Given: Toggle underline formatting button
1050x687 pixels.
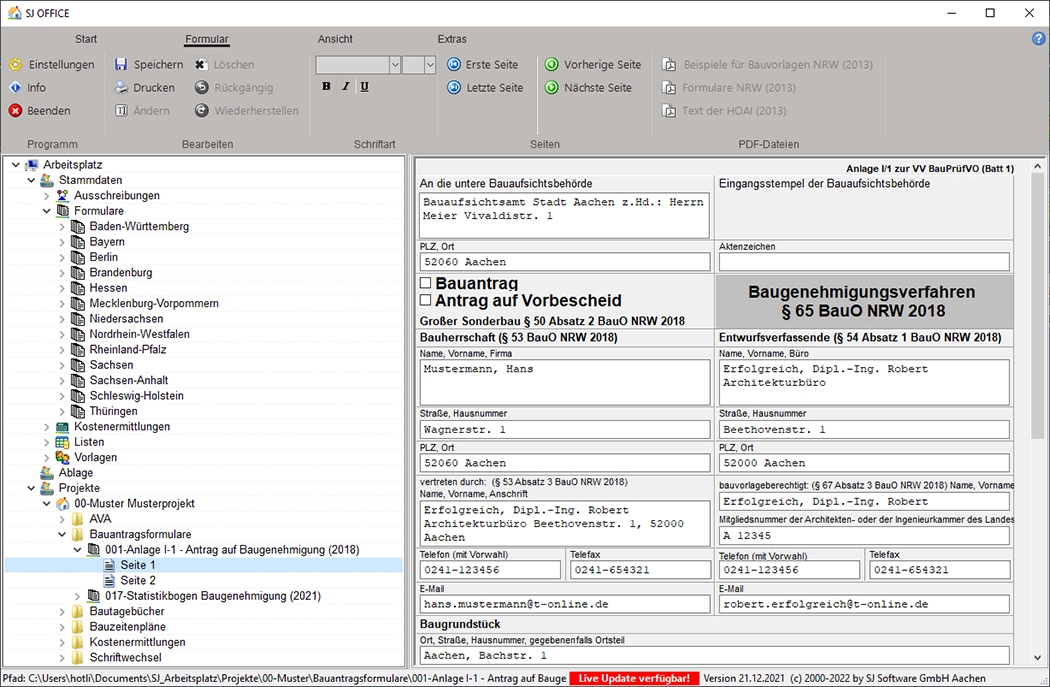Looking at the screenshot, I should coord(364,87).
